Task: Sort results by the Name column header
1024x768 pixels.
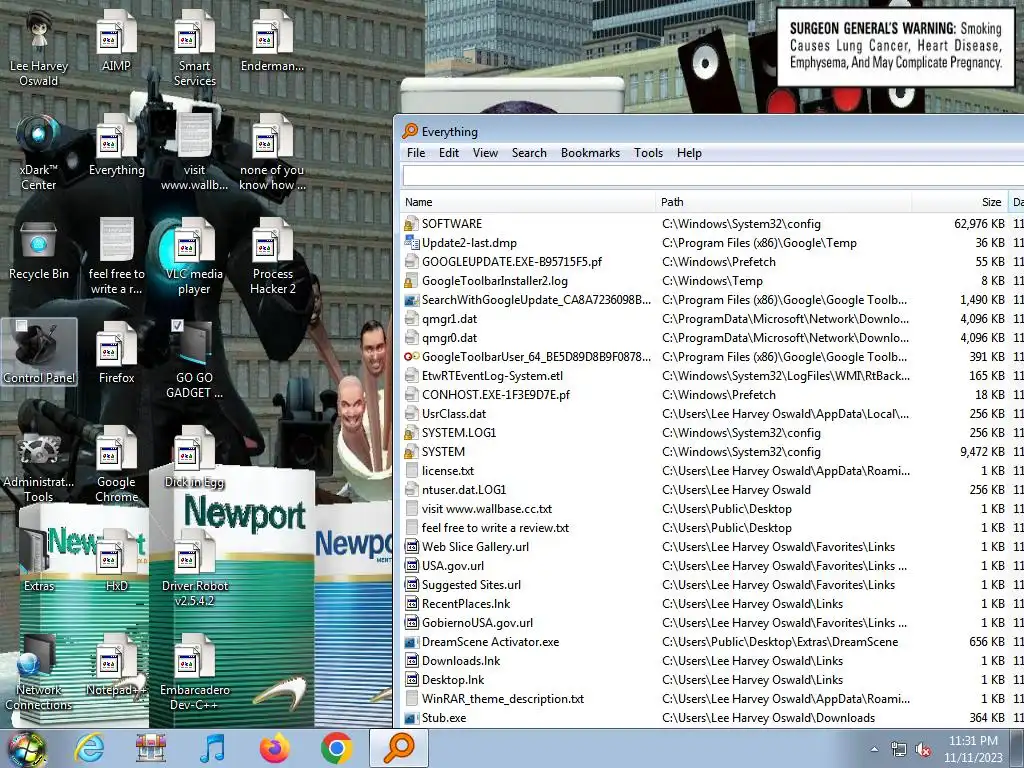Action: (528, 202)
